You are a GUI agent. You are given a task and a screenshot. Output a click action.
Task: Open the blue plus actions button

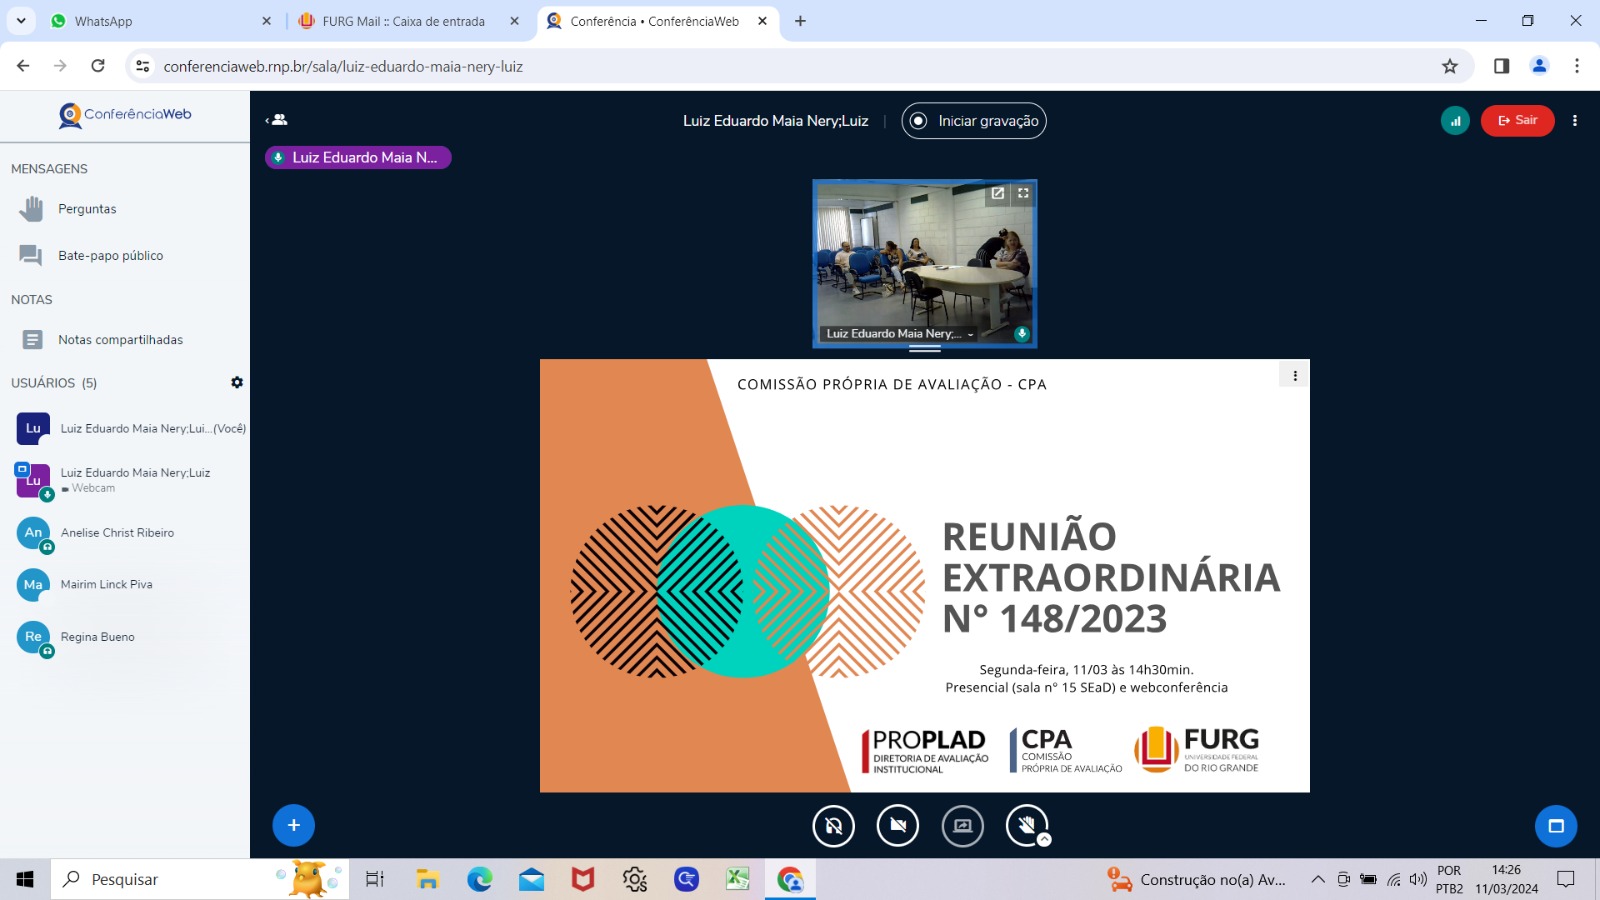click(294, 826)
